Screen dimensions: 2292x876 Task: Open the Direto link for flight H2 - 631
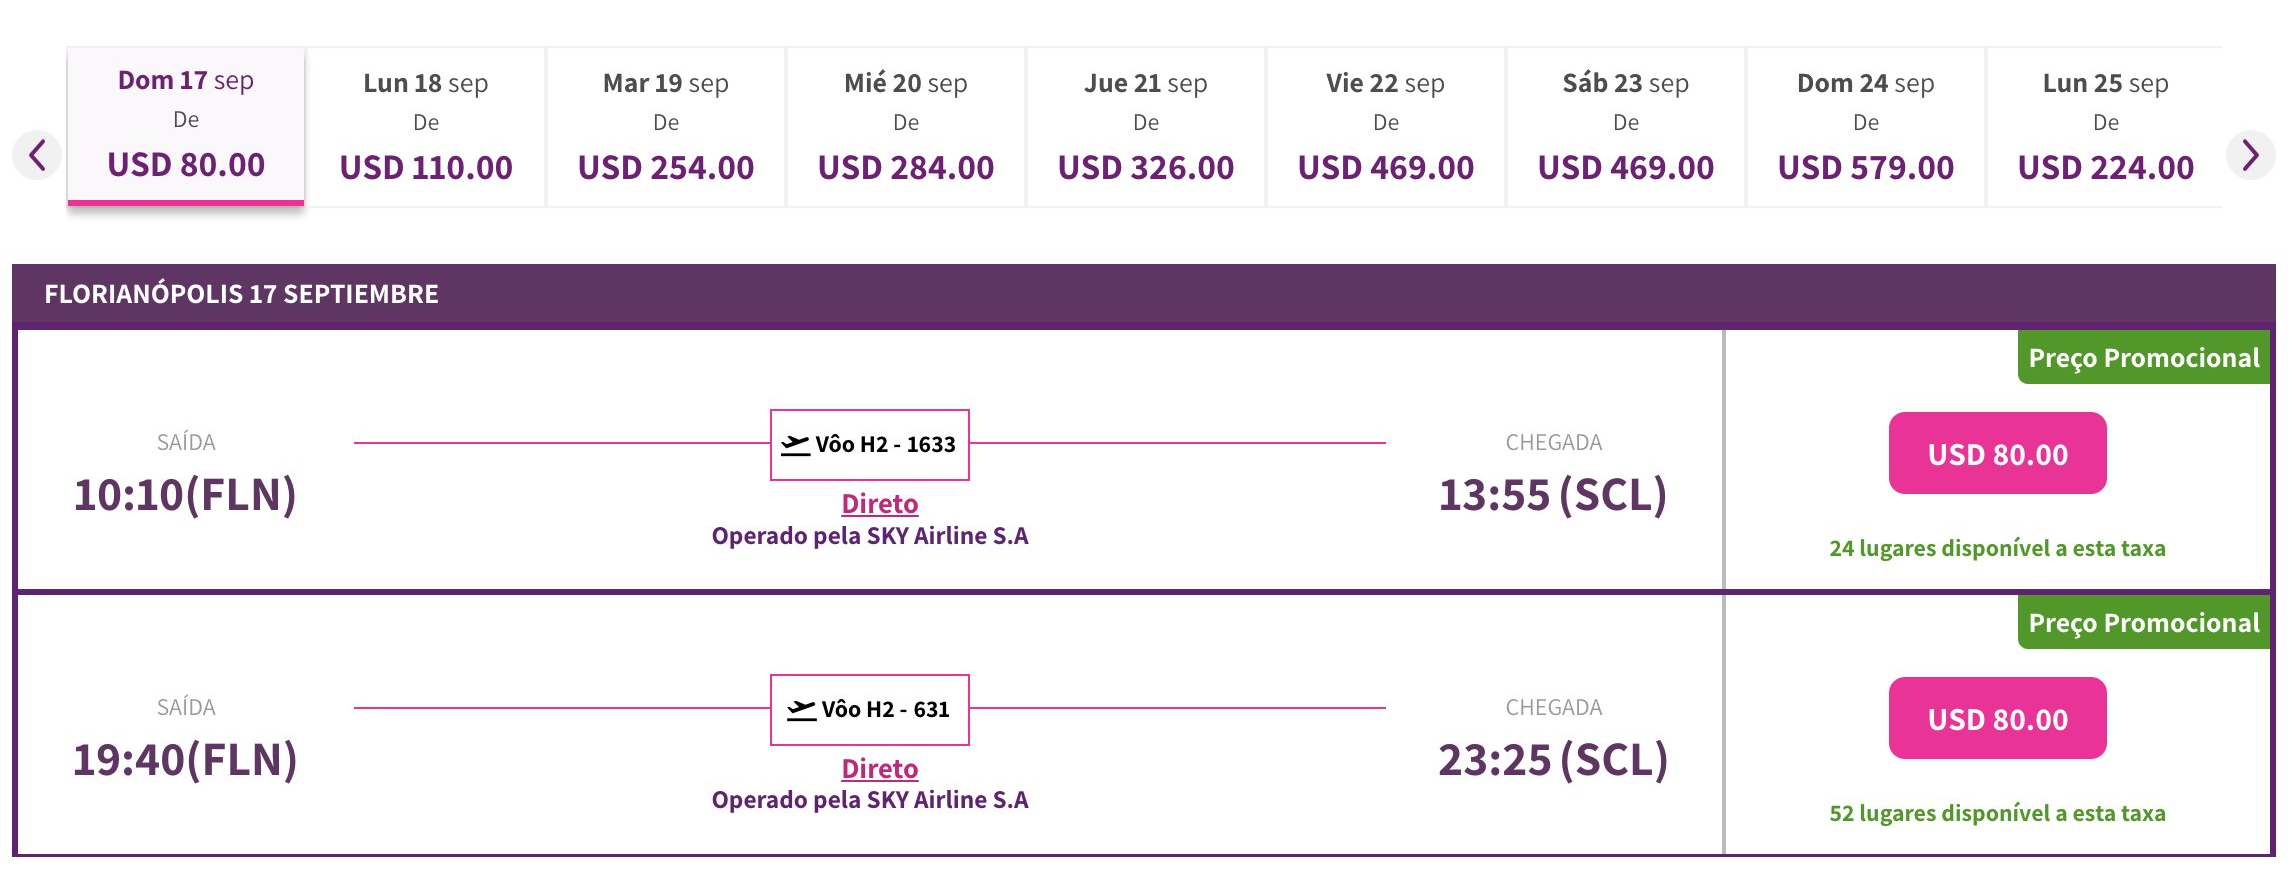click(x=879, y=769)
